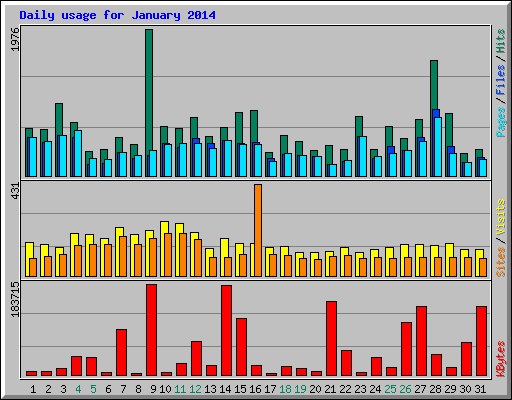This screenshot has width=512, height=400.
Task: Click green weekend day label 12
Action: click(195, 389)
